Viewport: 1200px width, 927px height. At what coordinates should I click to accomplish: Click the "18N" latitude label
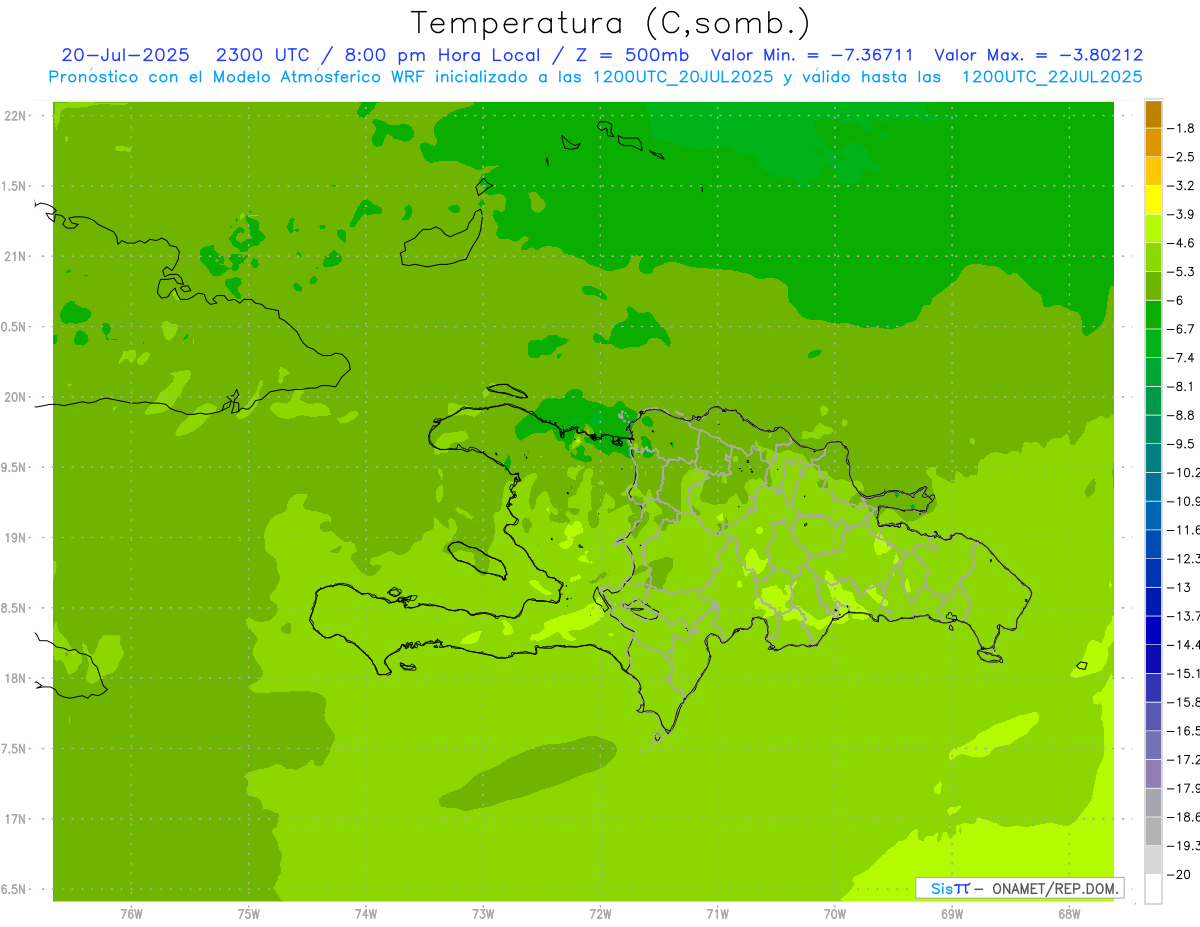click(x=15, y=678)
